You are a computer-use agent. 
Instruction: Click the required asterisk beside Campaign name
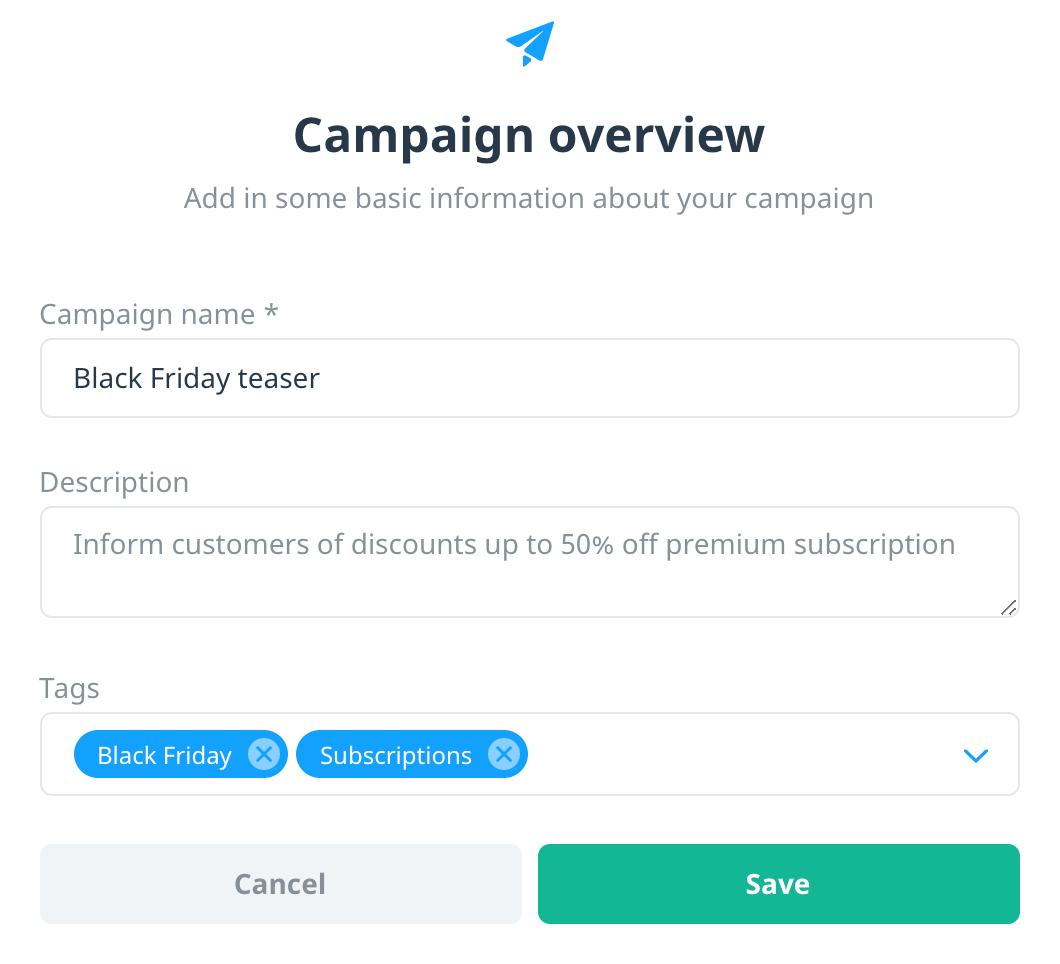[x=271, y=310]
